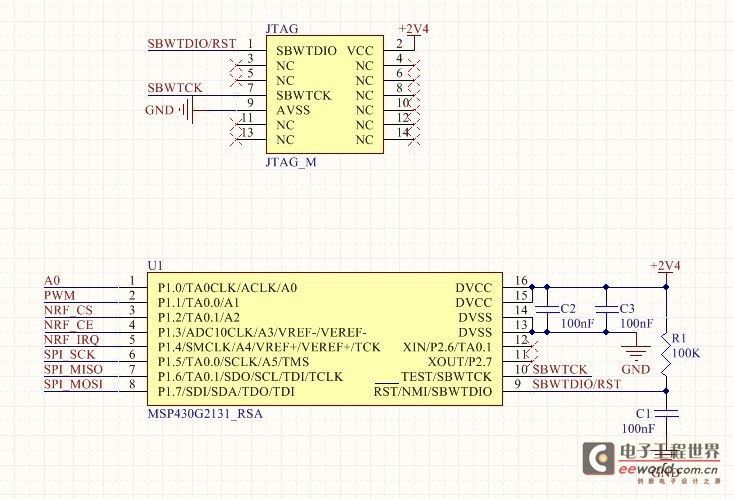
Task: Select capacitor C2 symbol
Action: 547,309
